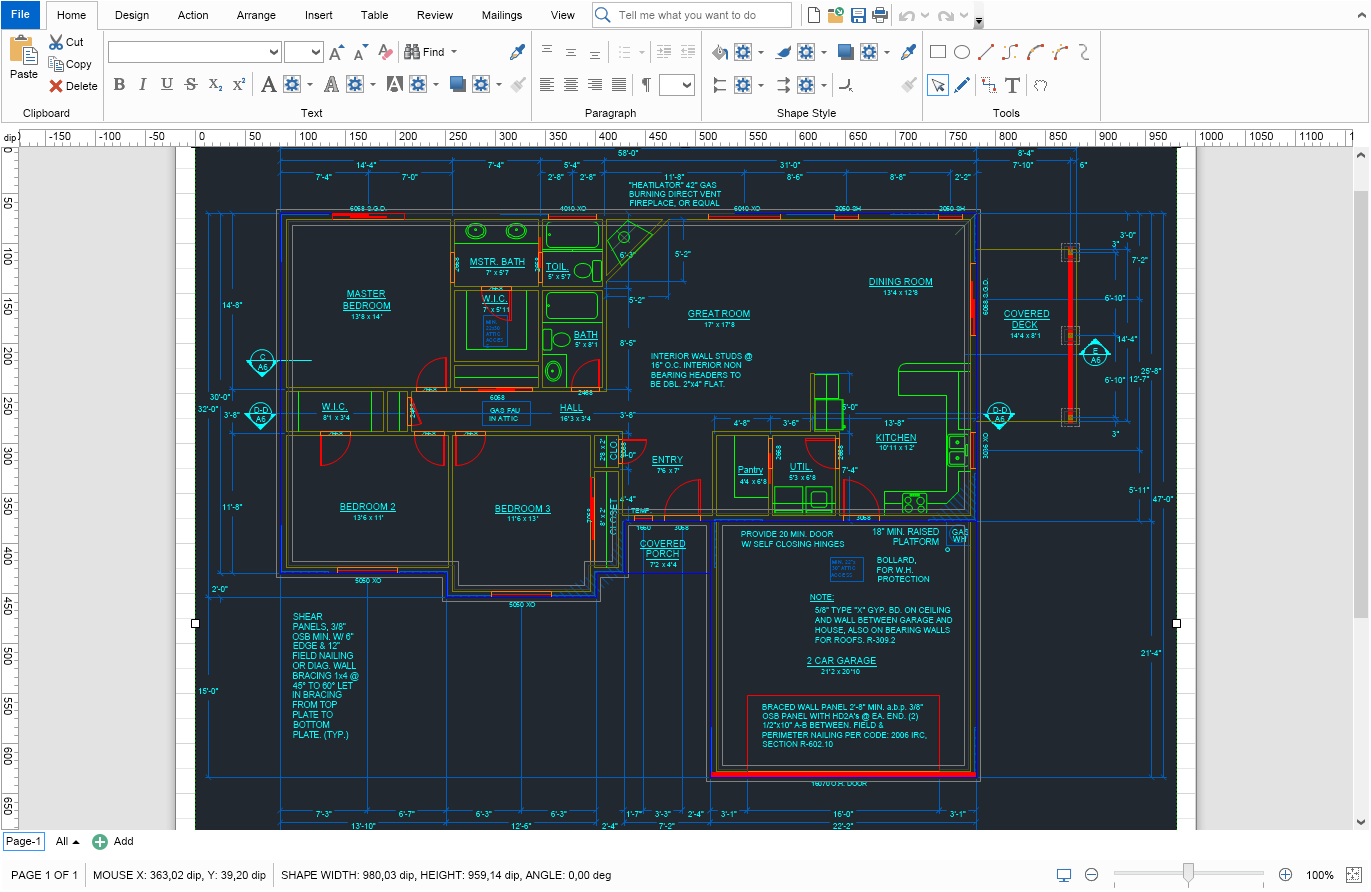The height and width of the screenshot is (892, 1371).
Task: Toggle Italic formatting
Action: point(143,85)
